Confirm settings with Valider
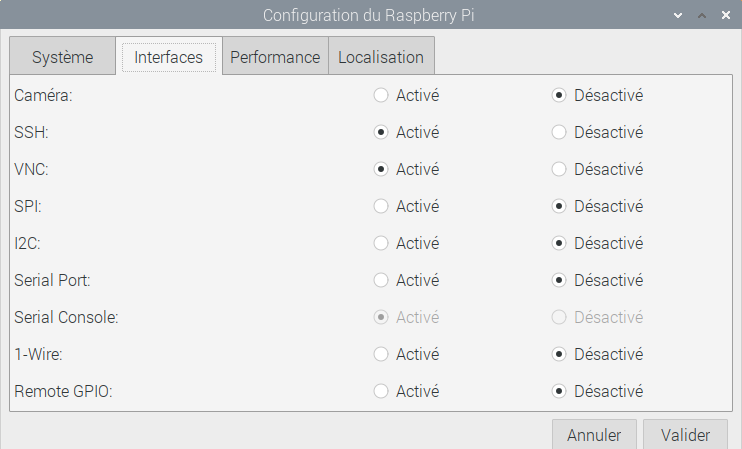This screenshot has height=449, width=742. pyautogui.click(x=685, y=435)
